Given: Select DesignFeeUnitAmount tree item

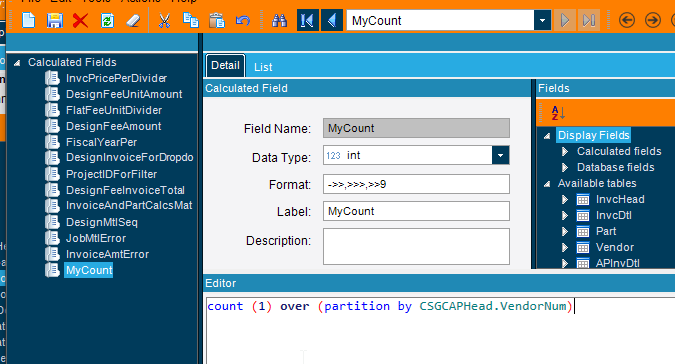Looking at the screenshot, I should (124, 94).
